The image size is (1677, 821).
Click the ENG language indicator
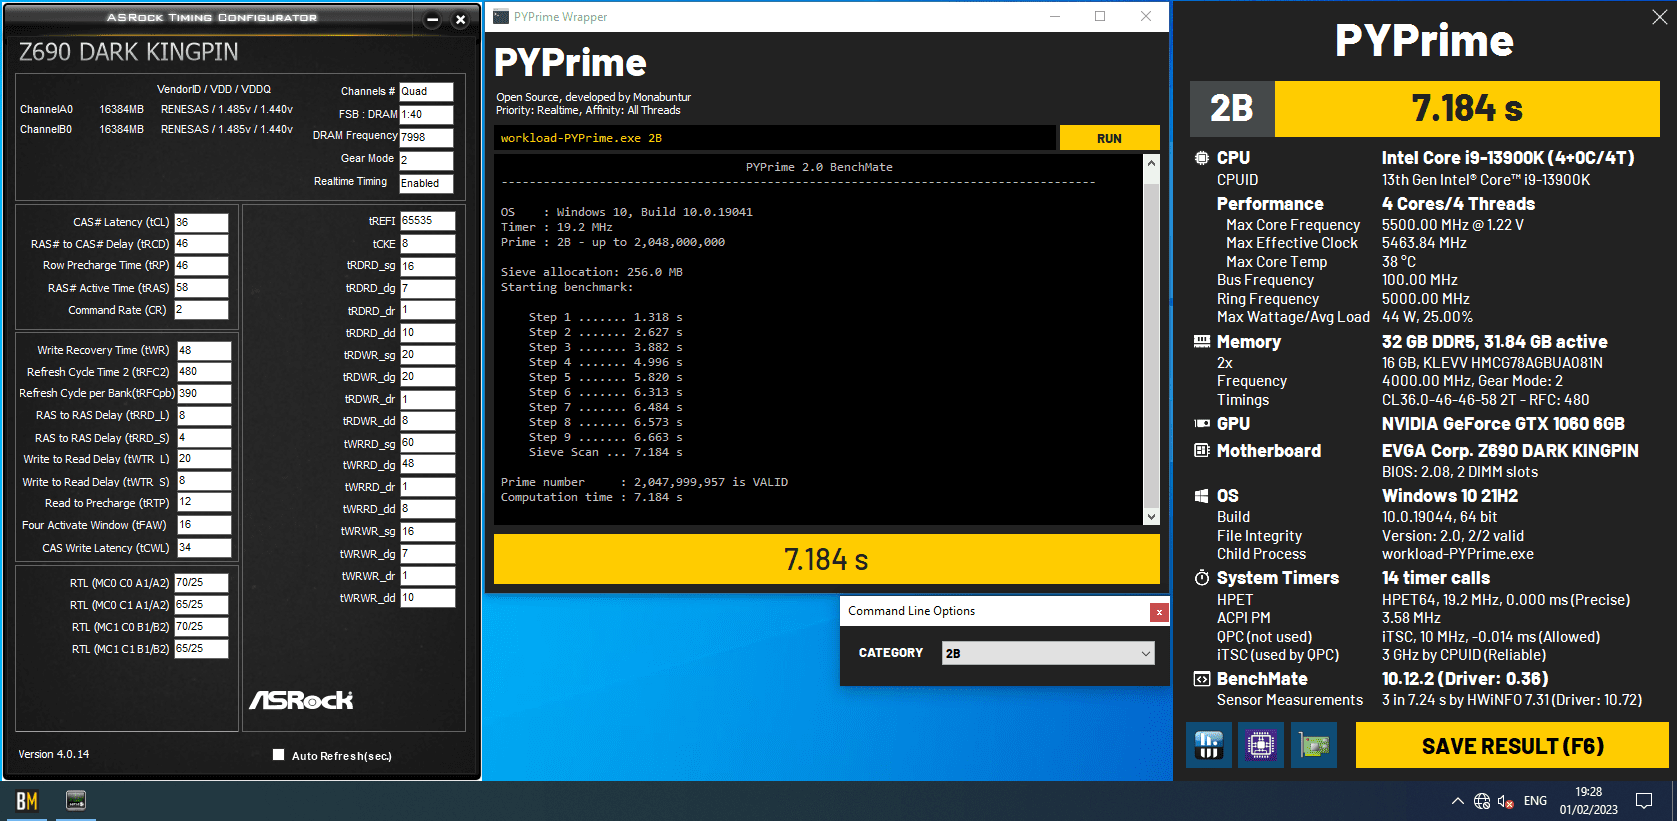(1535, 801)
